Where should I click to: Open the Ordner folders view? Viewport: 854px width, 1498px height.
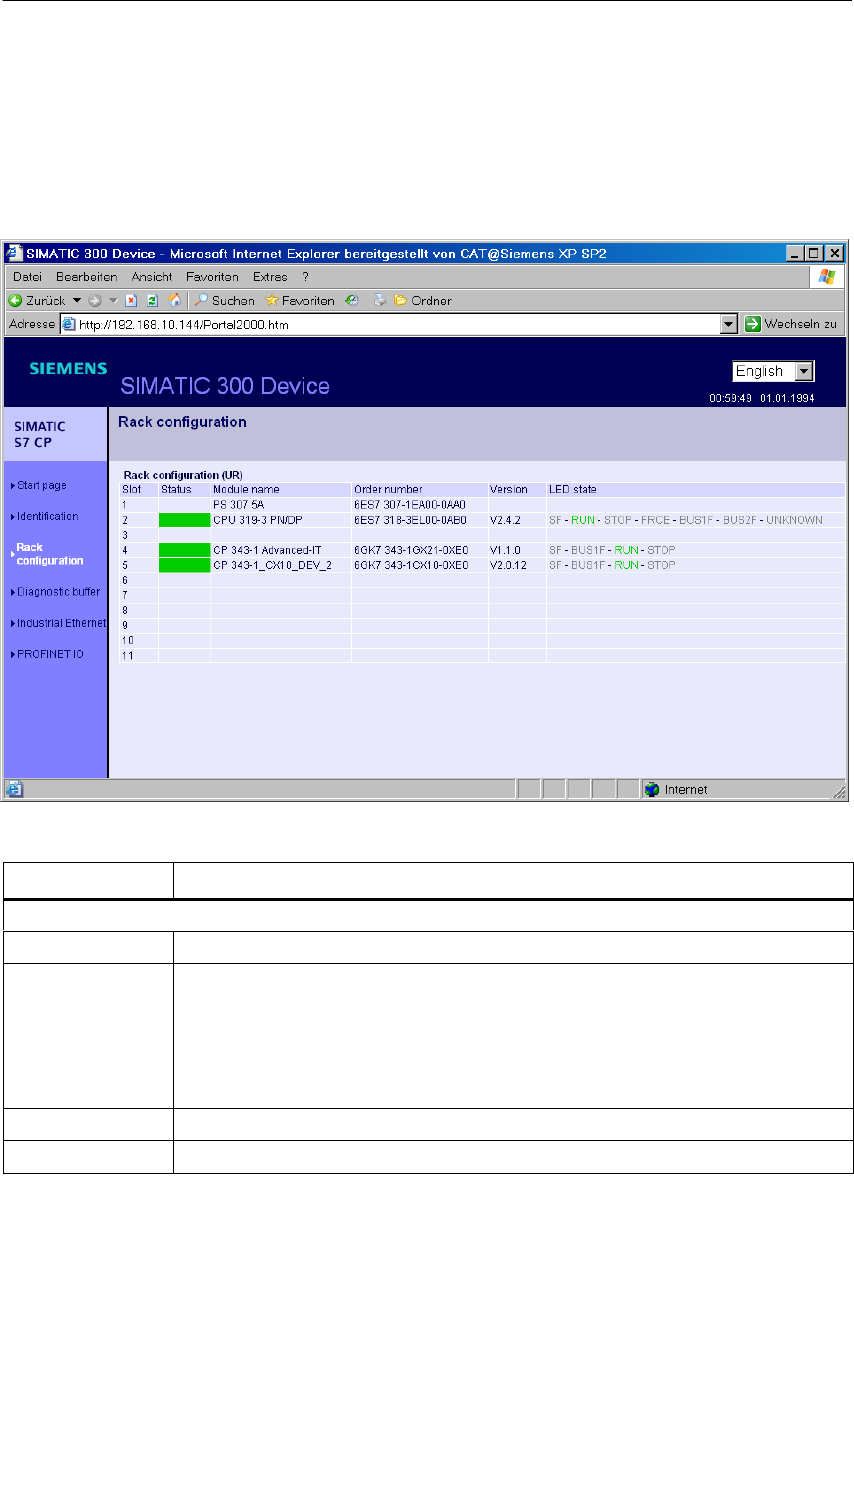pos(422,300)
